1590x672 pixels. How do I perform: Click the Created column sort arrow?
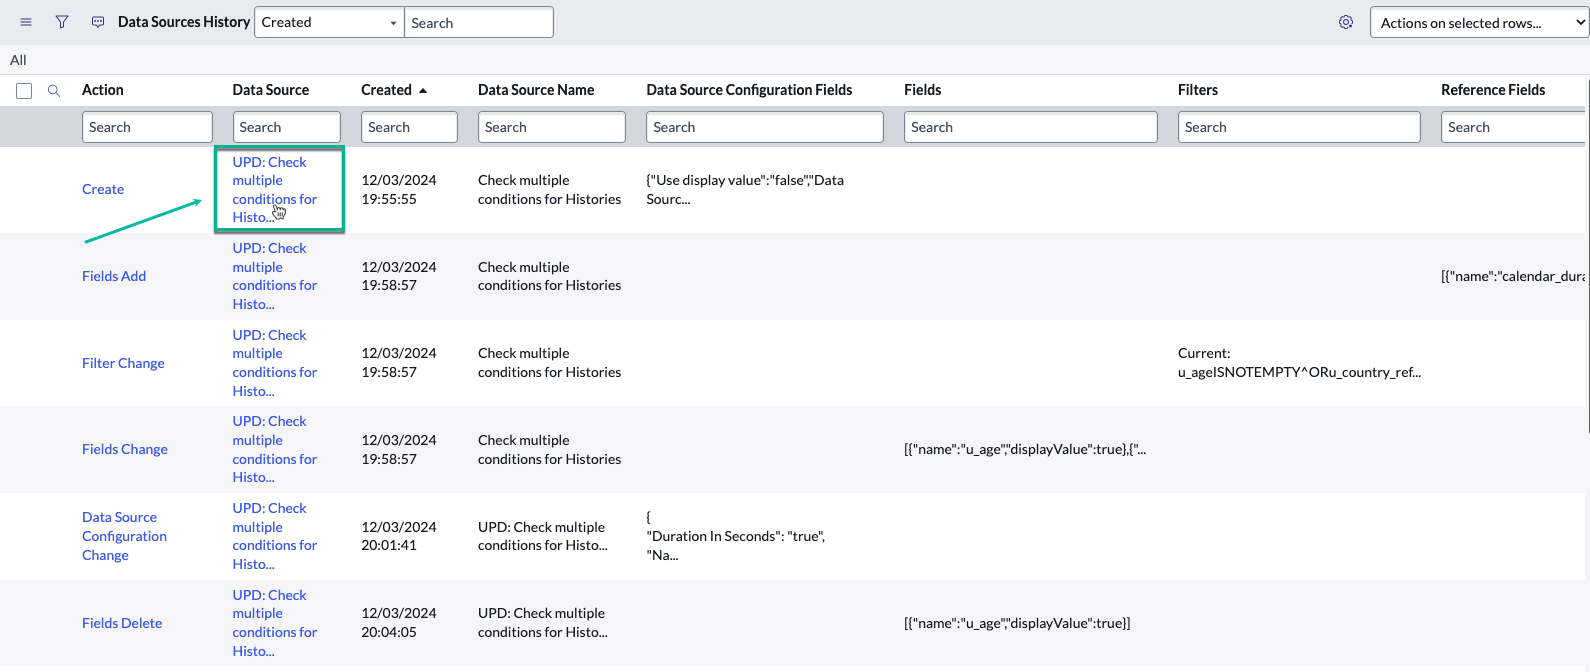pyautogui.click(x=423, y=91)
